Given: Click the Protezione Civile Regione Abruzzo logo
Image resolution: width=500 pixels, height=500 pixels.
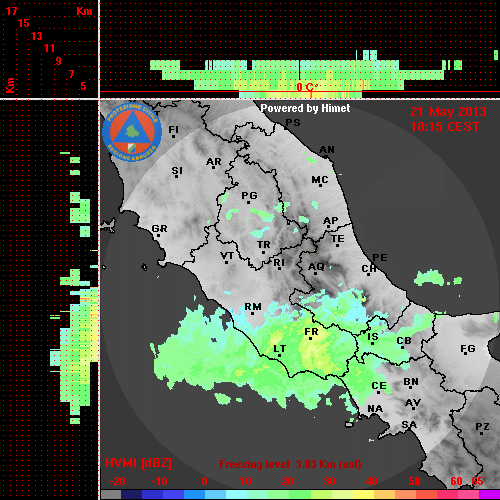Looking at the screenshot, I should point(132,132).
